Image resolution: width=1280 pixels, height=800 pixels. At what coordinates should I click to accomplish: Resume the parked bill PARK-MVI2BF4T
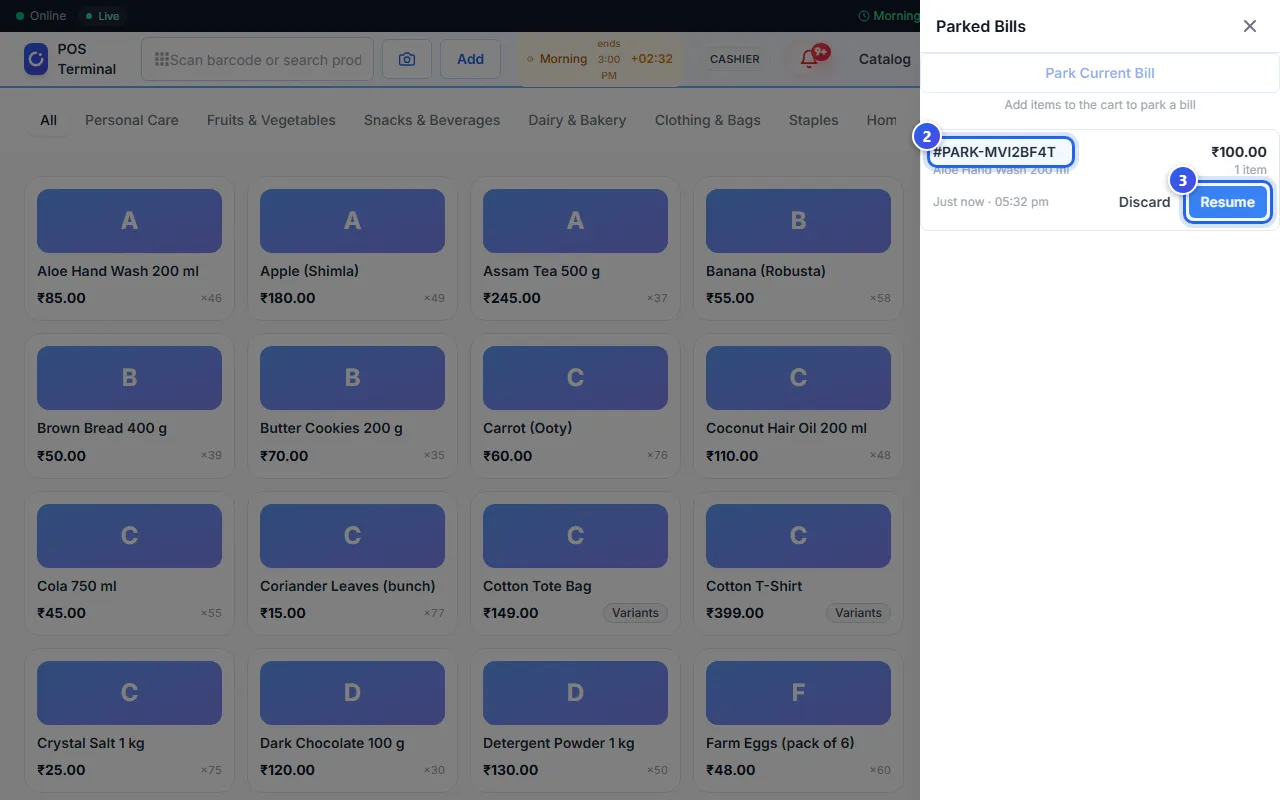point(1227,202)
